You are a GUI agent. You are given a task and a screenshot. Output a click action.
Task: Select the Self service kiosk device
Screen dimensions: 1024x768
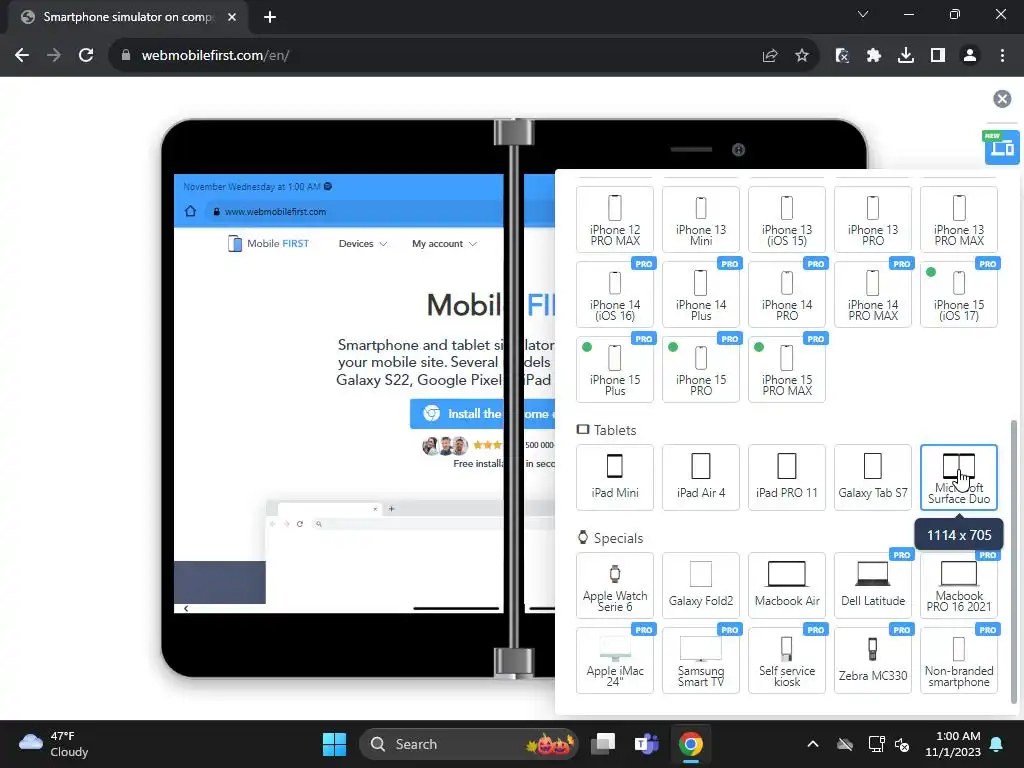pos(787,660)
